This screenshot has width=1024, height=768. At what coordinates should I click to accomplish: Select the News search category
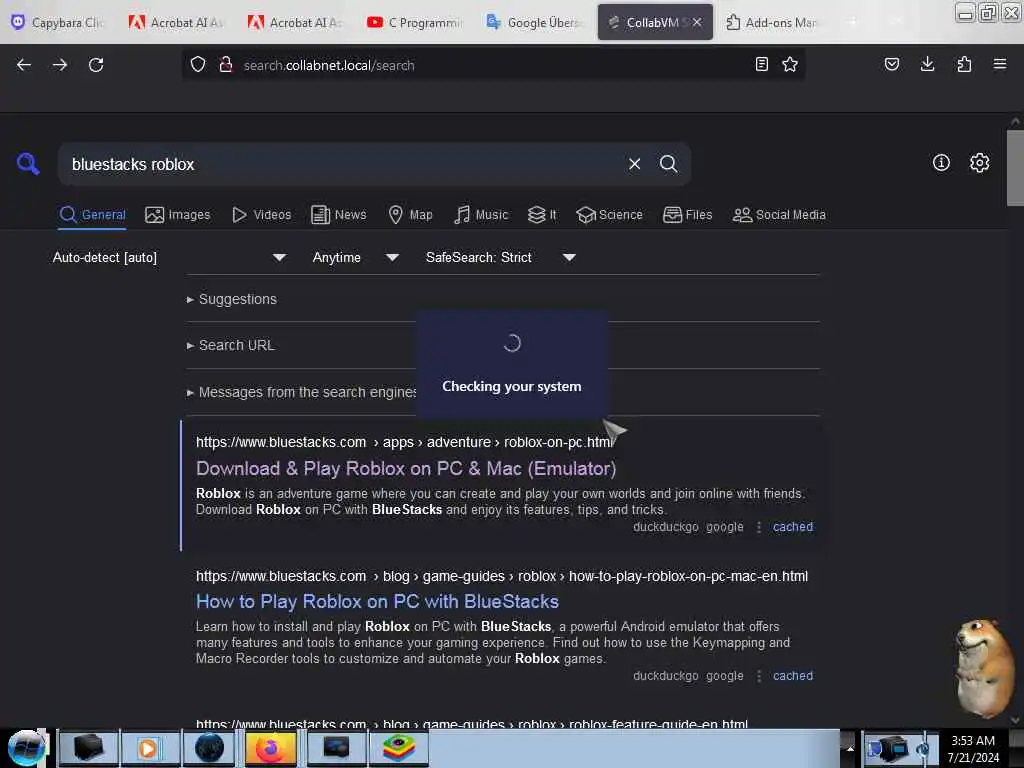(x=339, y=215)
